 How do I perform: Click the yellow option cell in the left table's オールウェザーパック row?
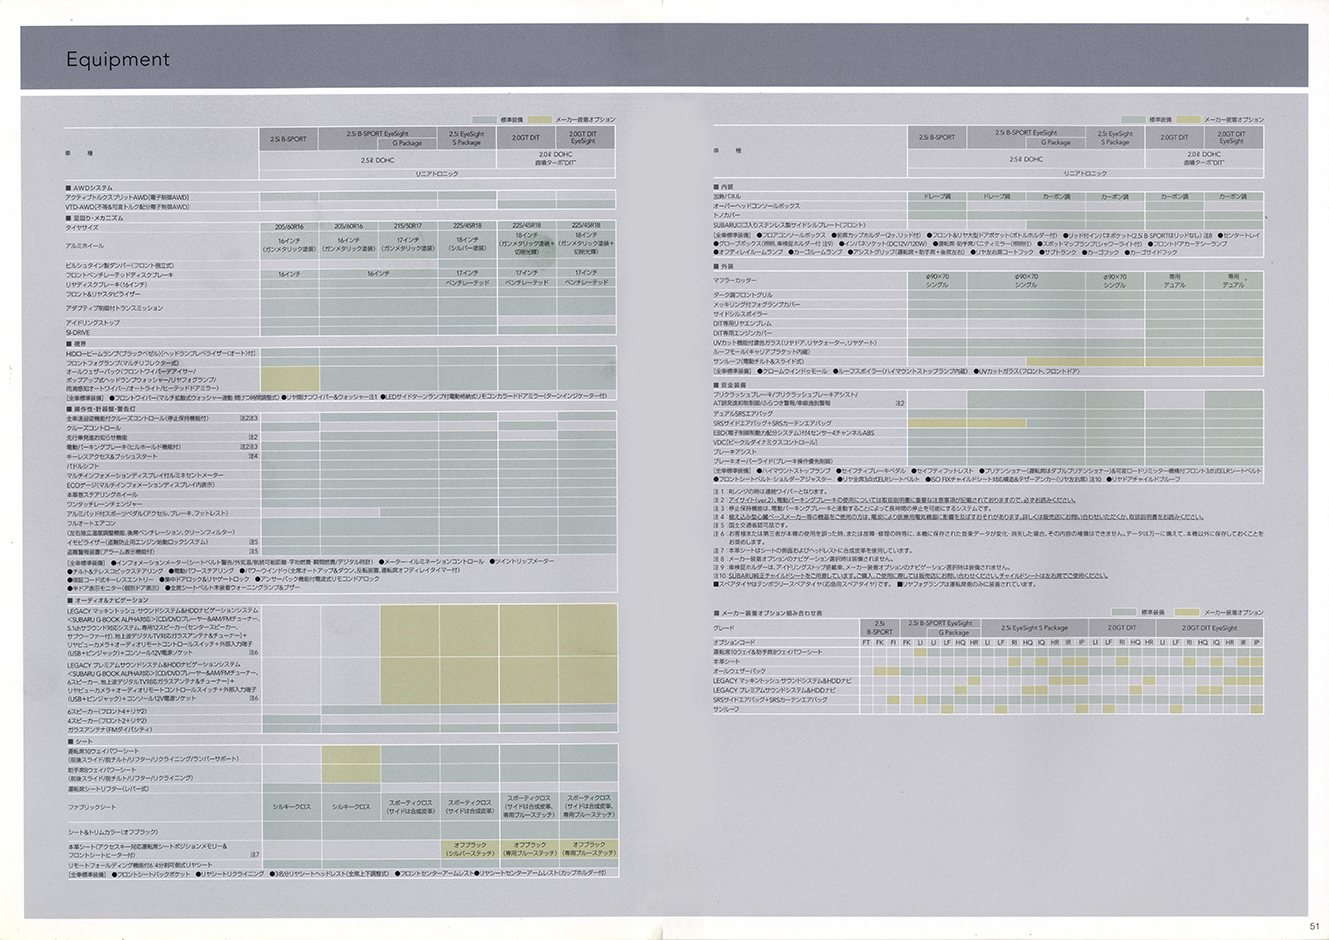[290, 379]
